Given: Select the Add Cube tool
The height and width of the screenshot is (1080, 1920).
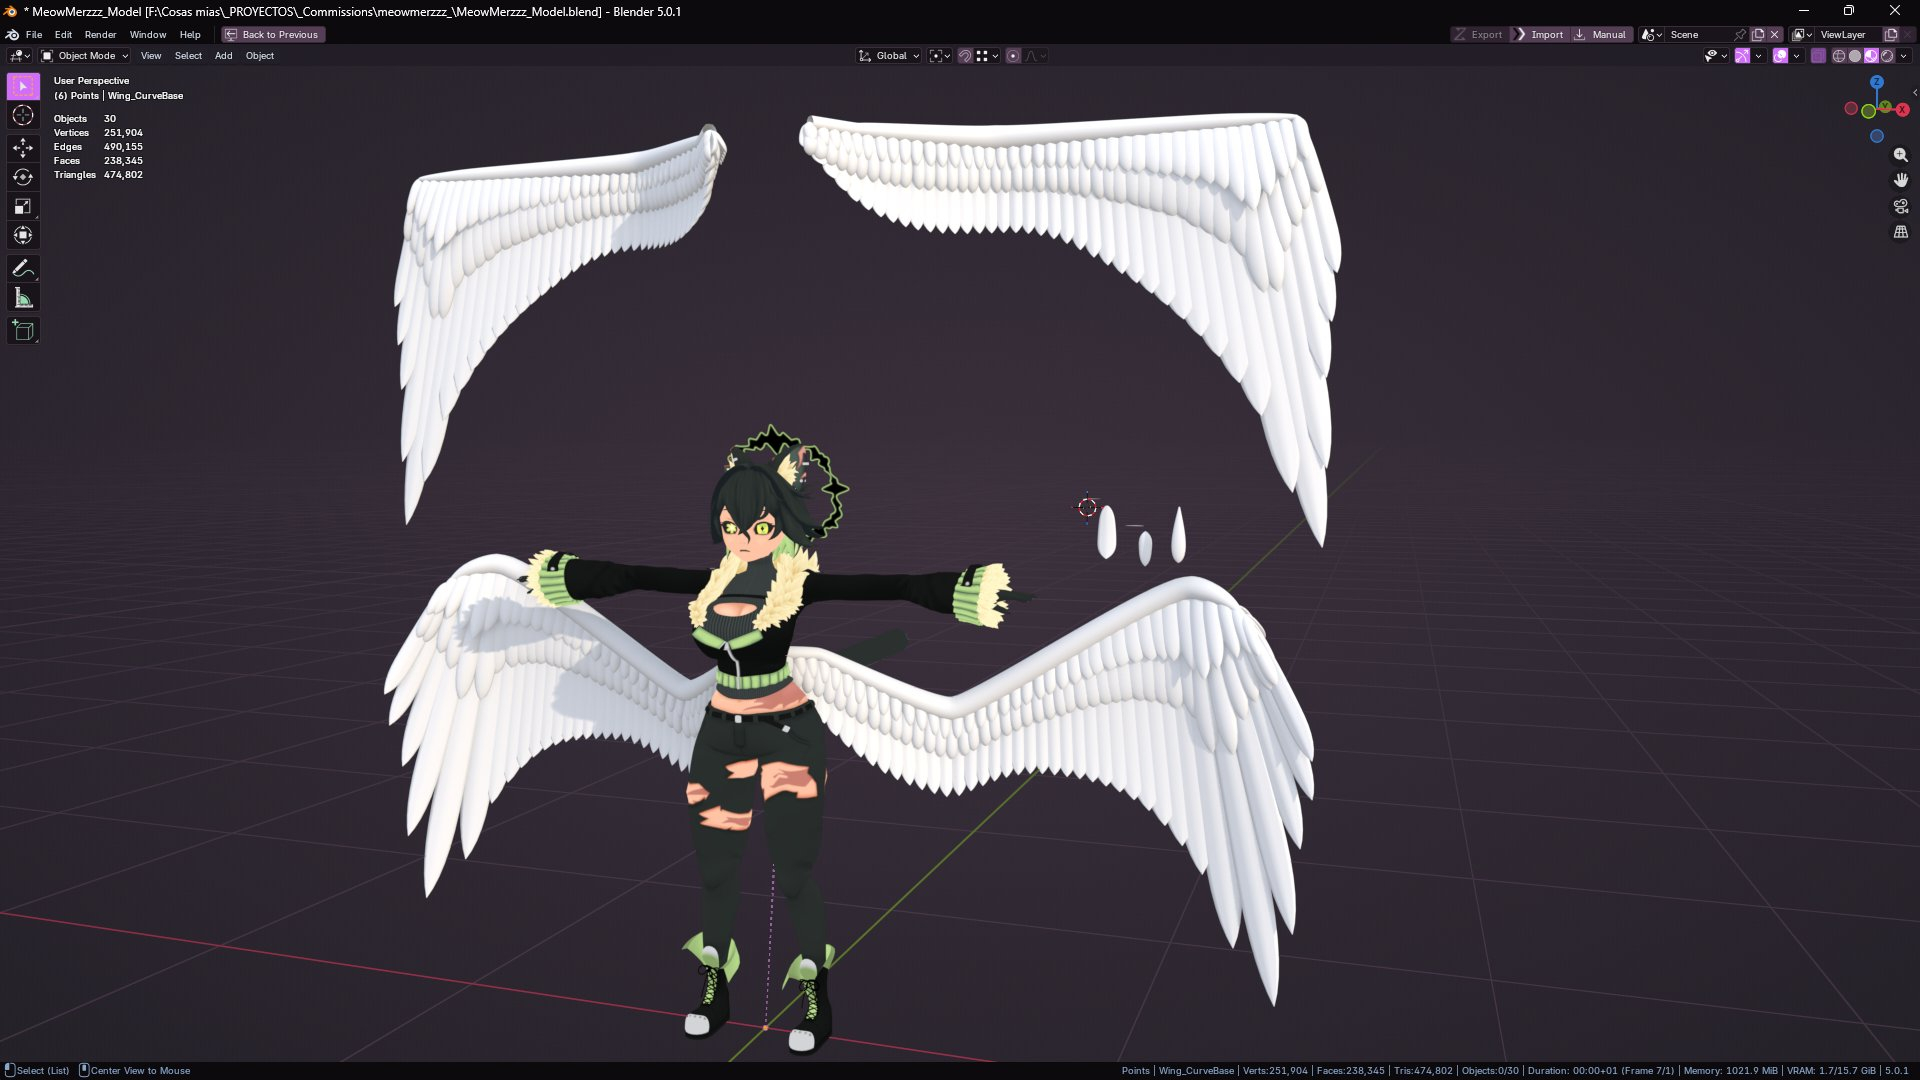Looking at the screenshot, I should (23, 331).
